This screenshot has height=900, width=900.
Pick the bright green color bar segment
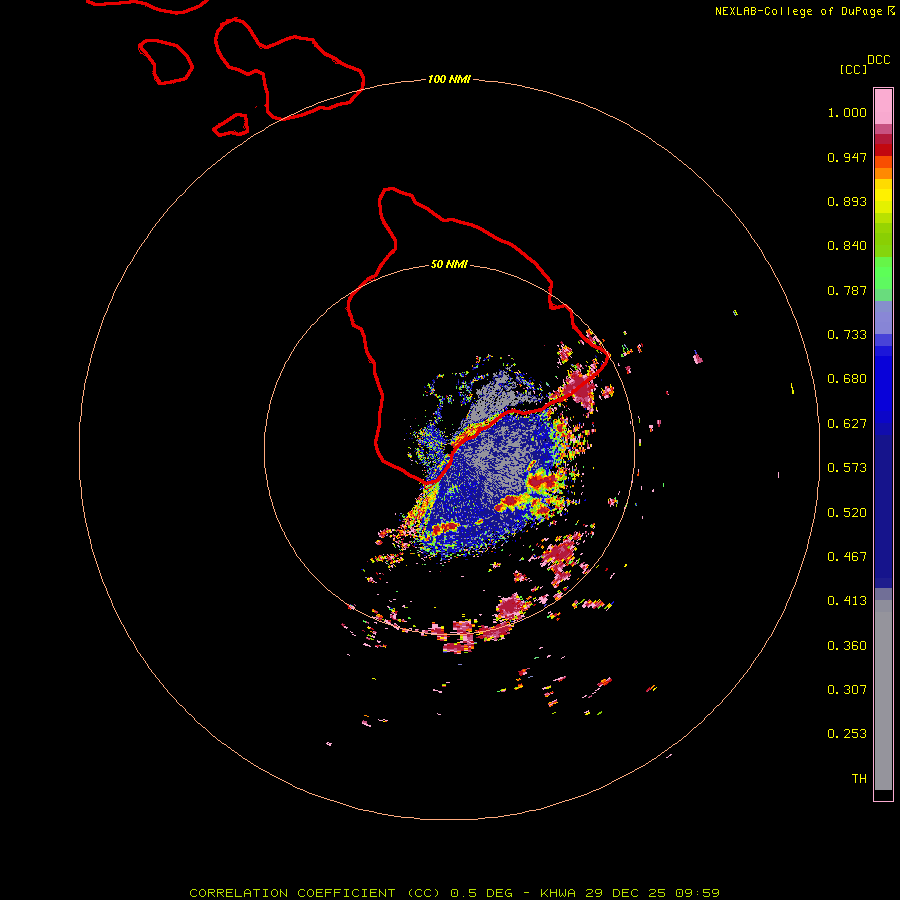click(x=883, y=273)
